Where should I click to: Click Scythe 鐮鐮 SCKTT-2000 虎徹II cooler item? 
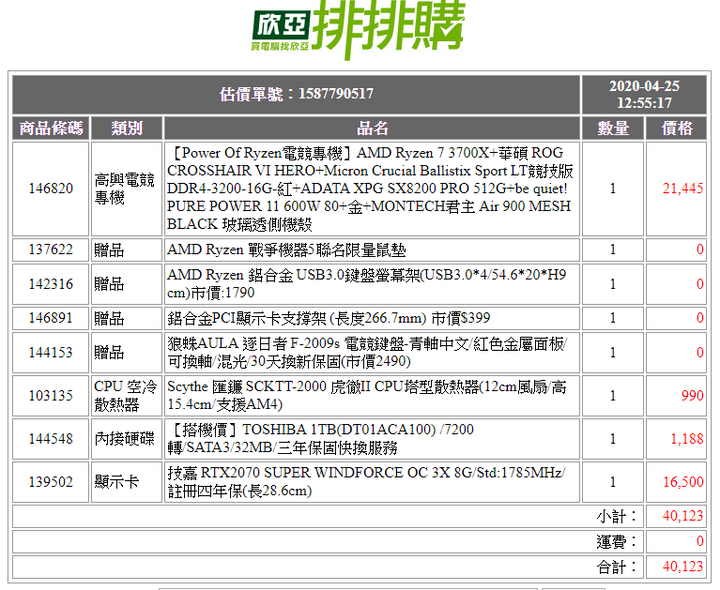coord(372,396)
